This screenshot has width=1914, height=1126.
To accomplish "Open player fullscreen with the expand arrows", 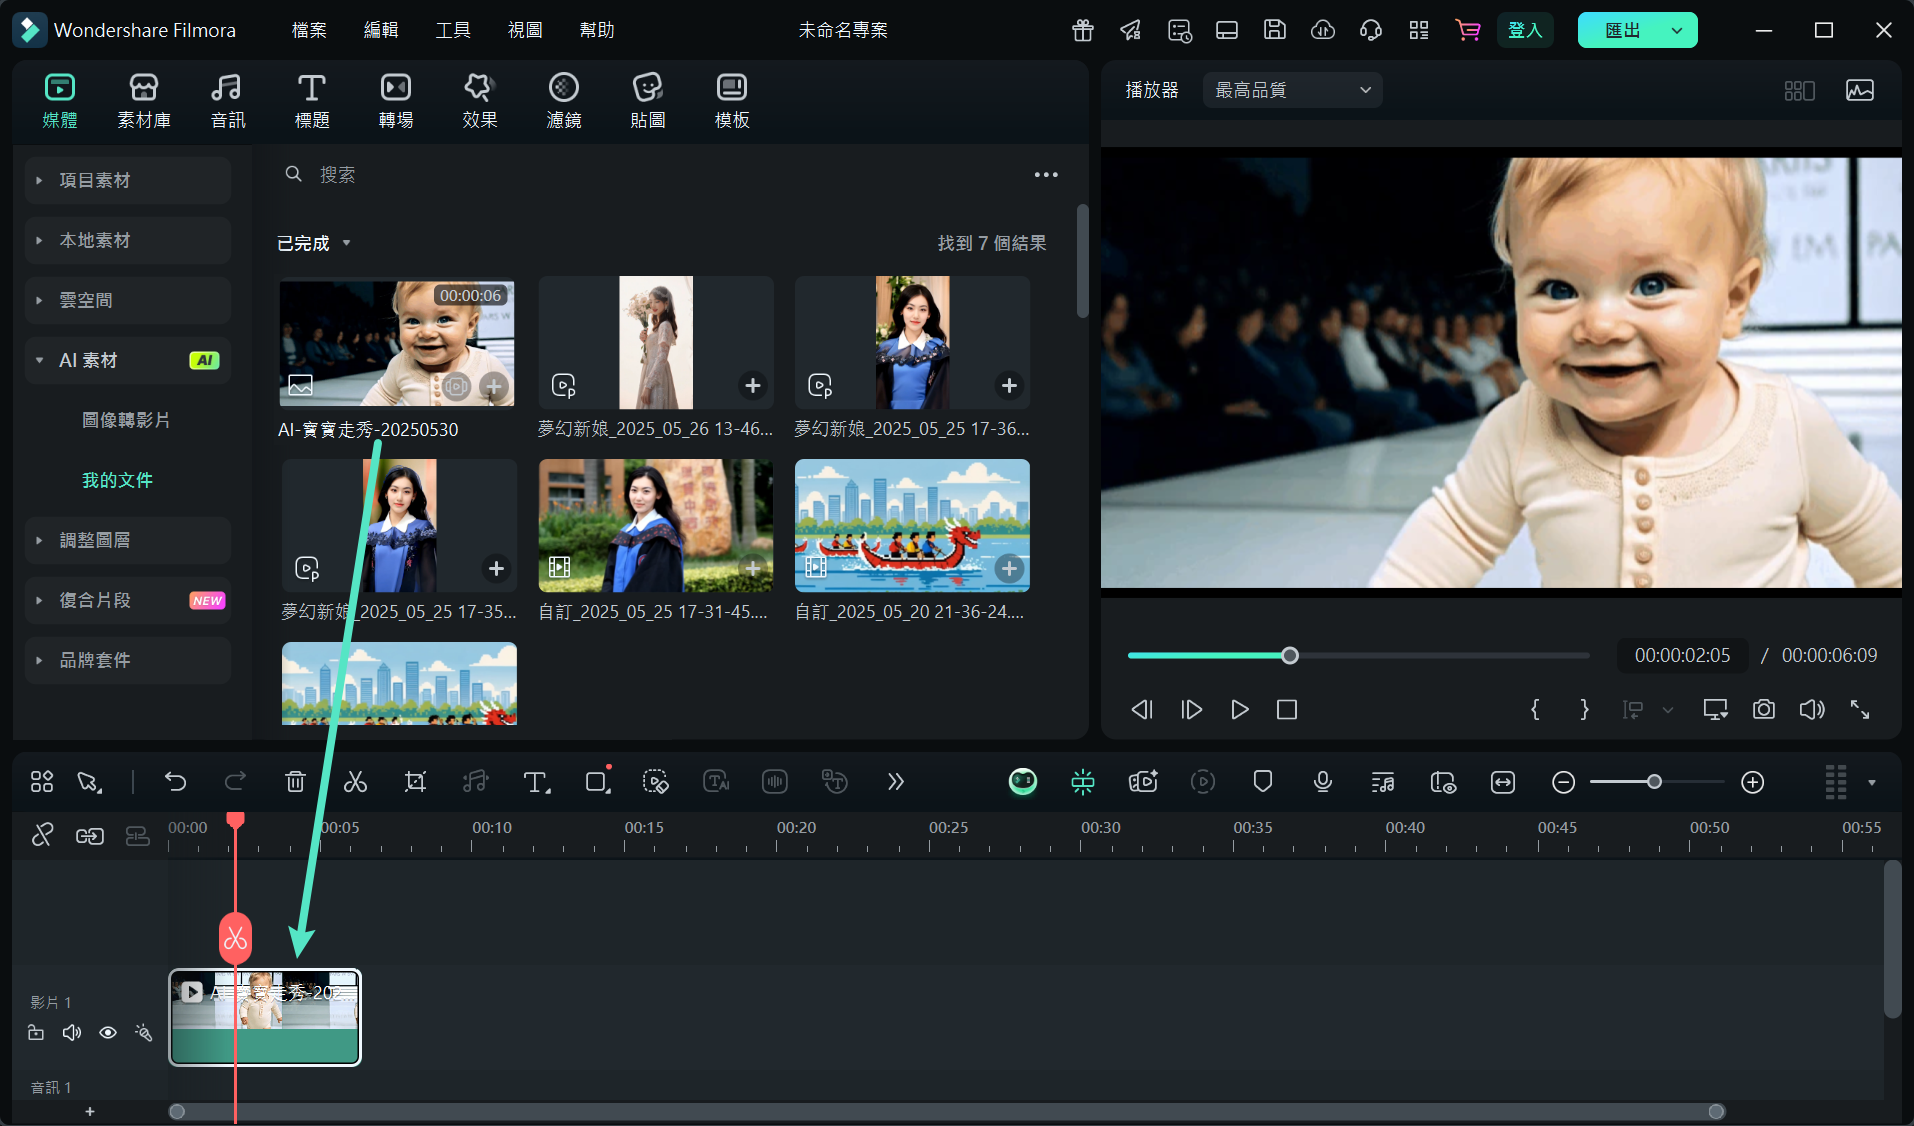I will point(1860,709).
